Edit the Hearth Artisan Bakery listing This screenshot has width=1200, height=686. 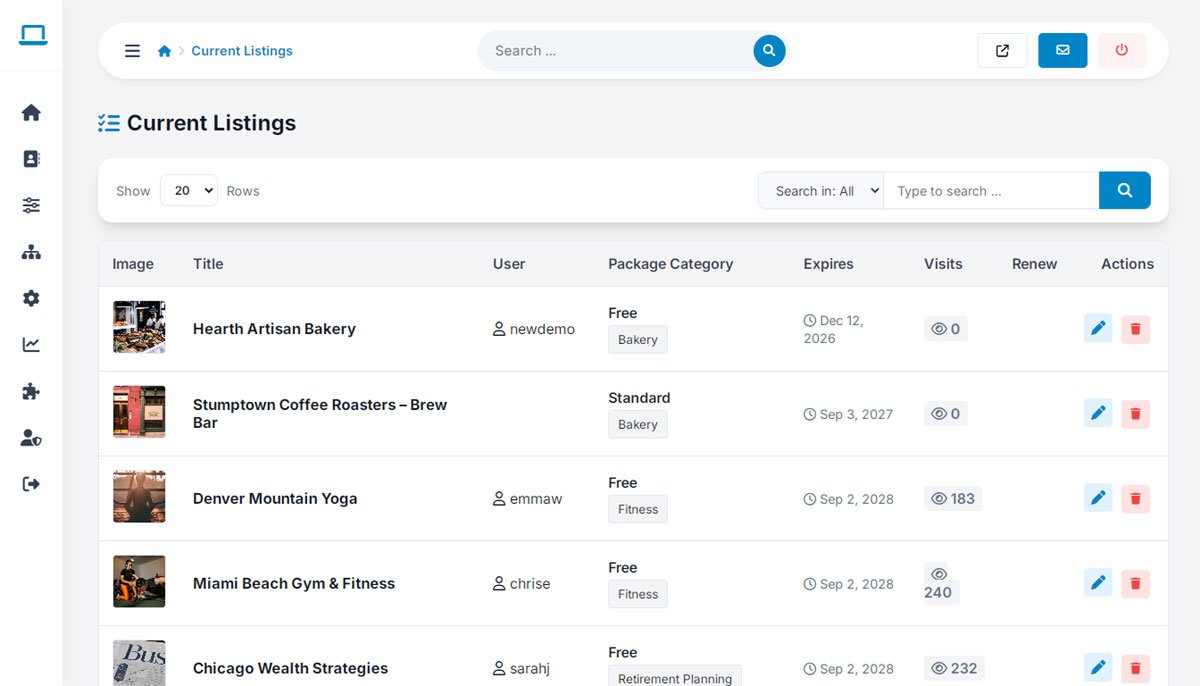(1098, 329)
